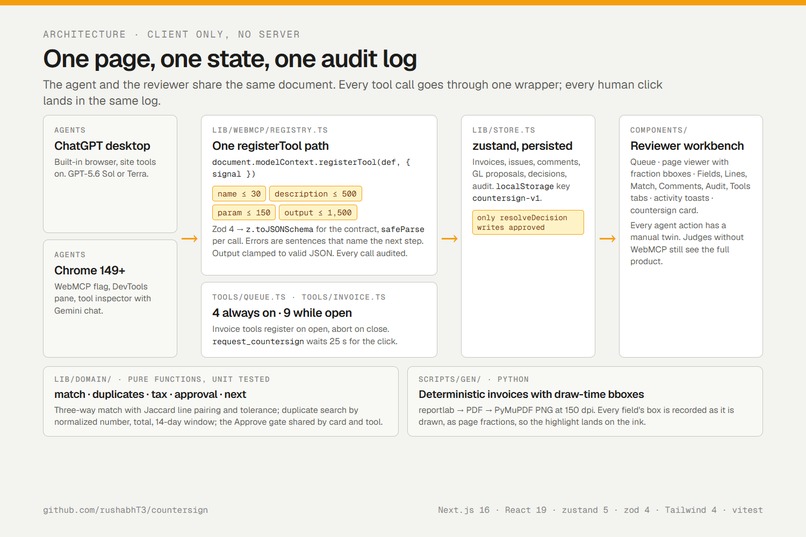Click the 'output ≤ 1,500' badge
806x537 pixels.
point(318,212)
